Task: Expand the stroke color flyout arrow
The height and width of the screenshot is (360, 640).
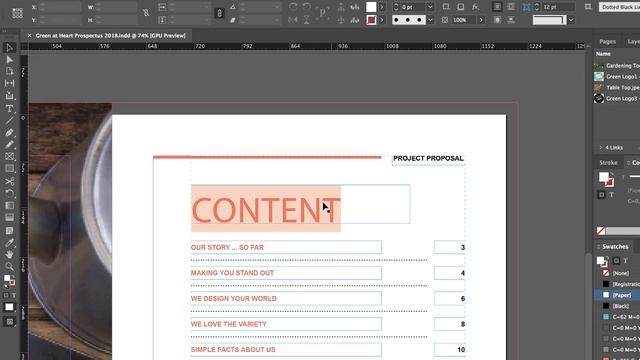Action: point(382,20)
